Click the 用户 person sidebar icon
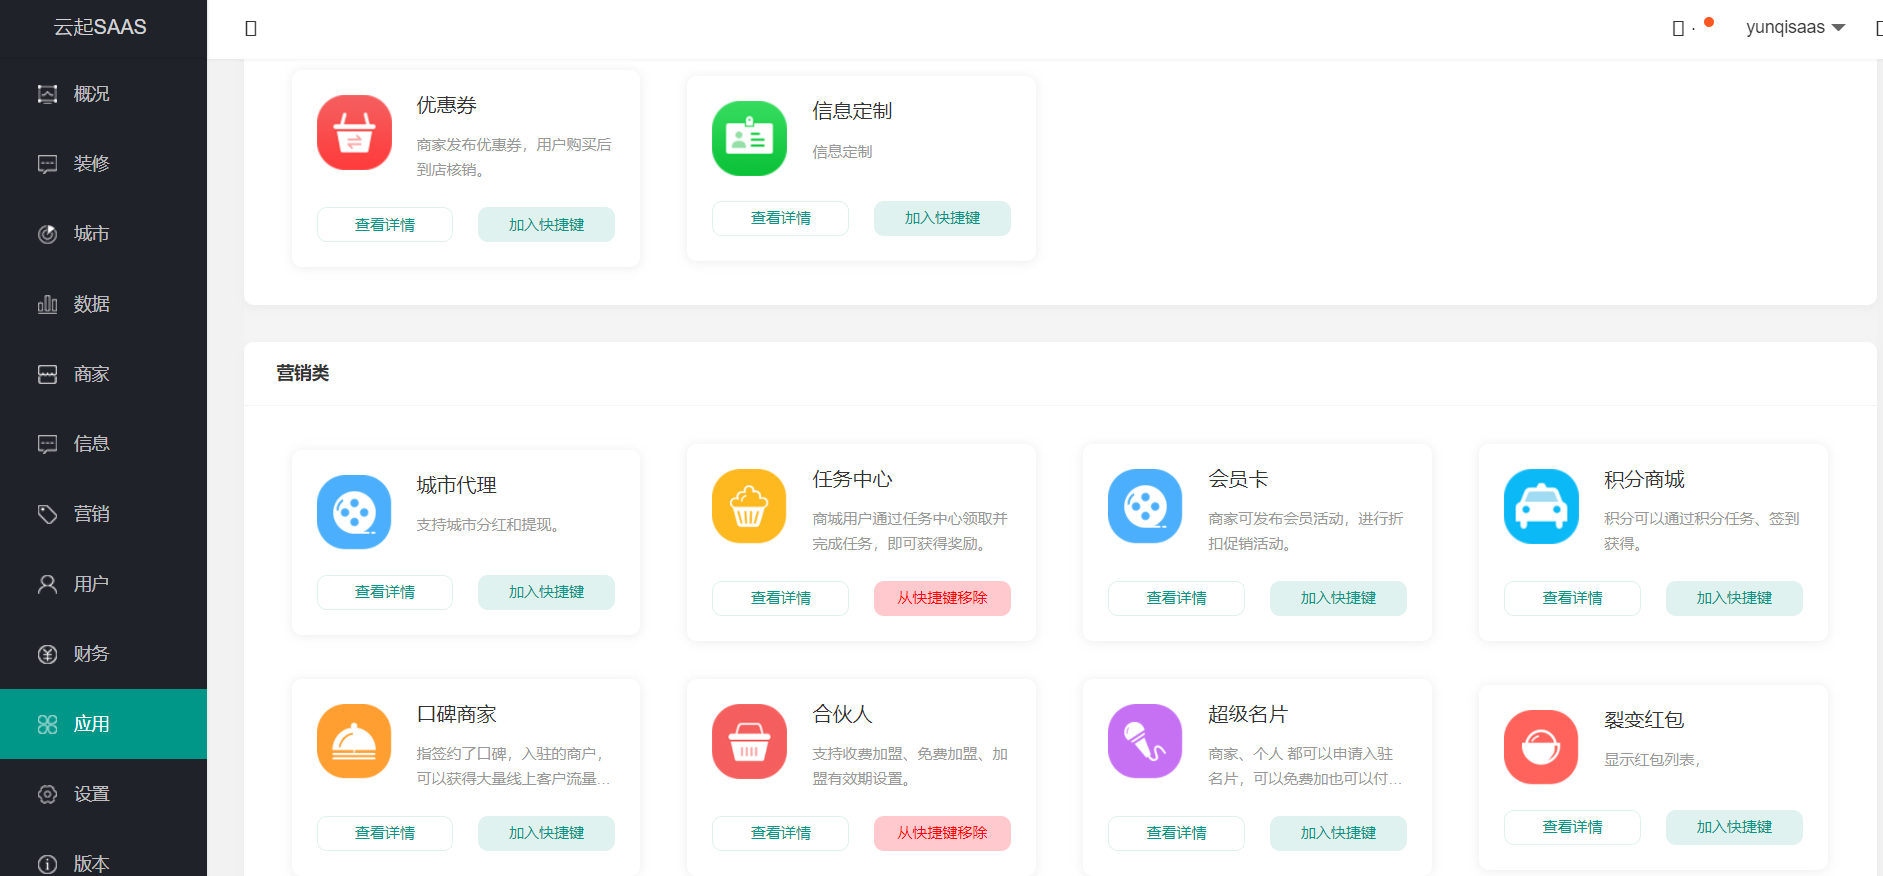The height and width of the screenshot is (876, 1883). (47, 584)
